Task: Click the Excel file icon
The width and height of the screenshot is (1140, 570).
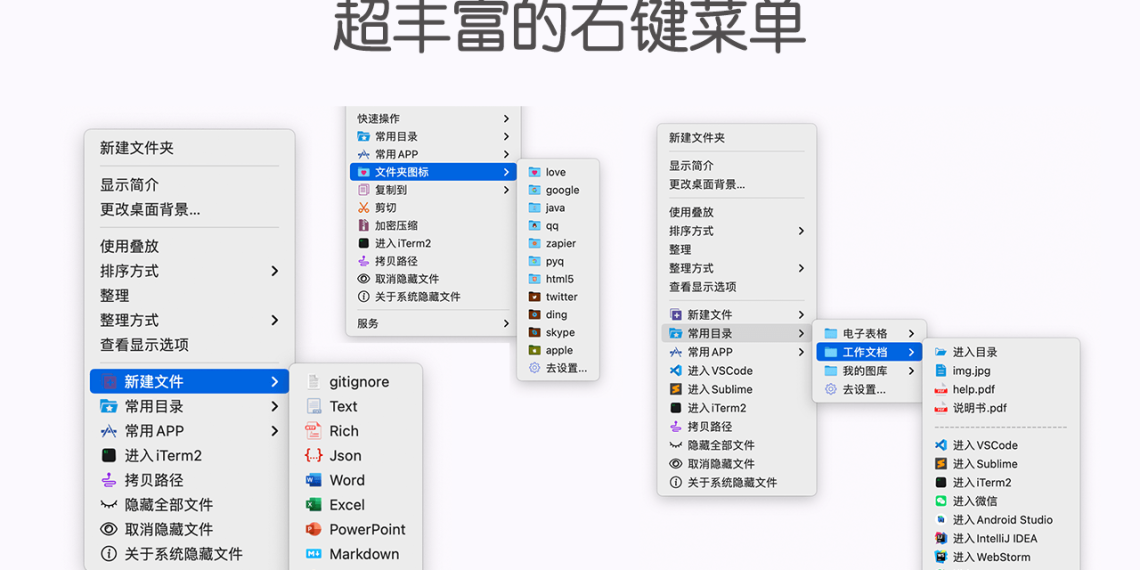Action: (x=313, y=505)
